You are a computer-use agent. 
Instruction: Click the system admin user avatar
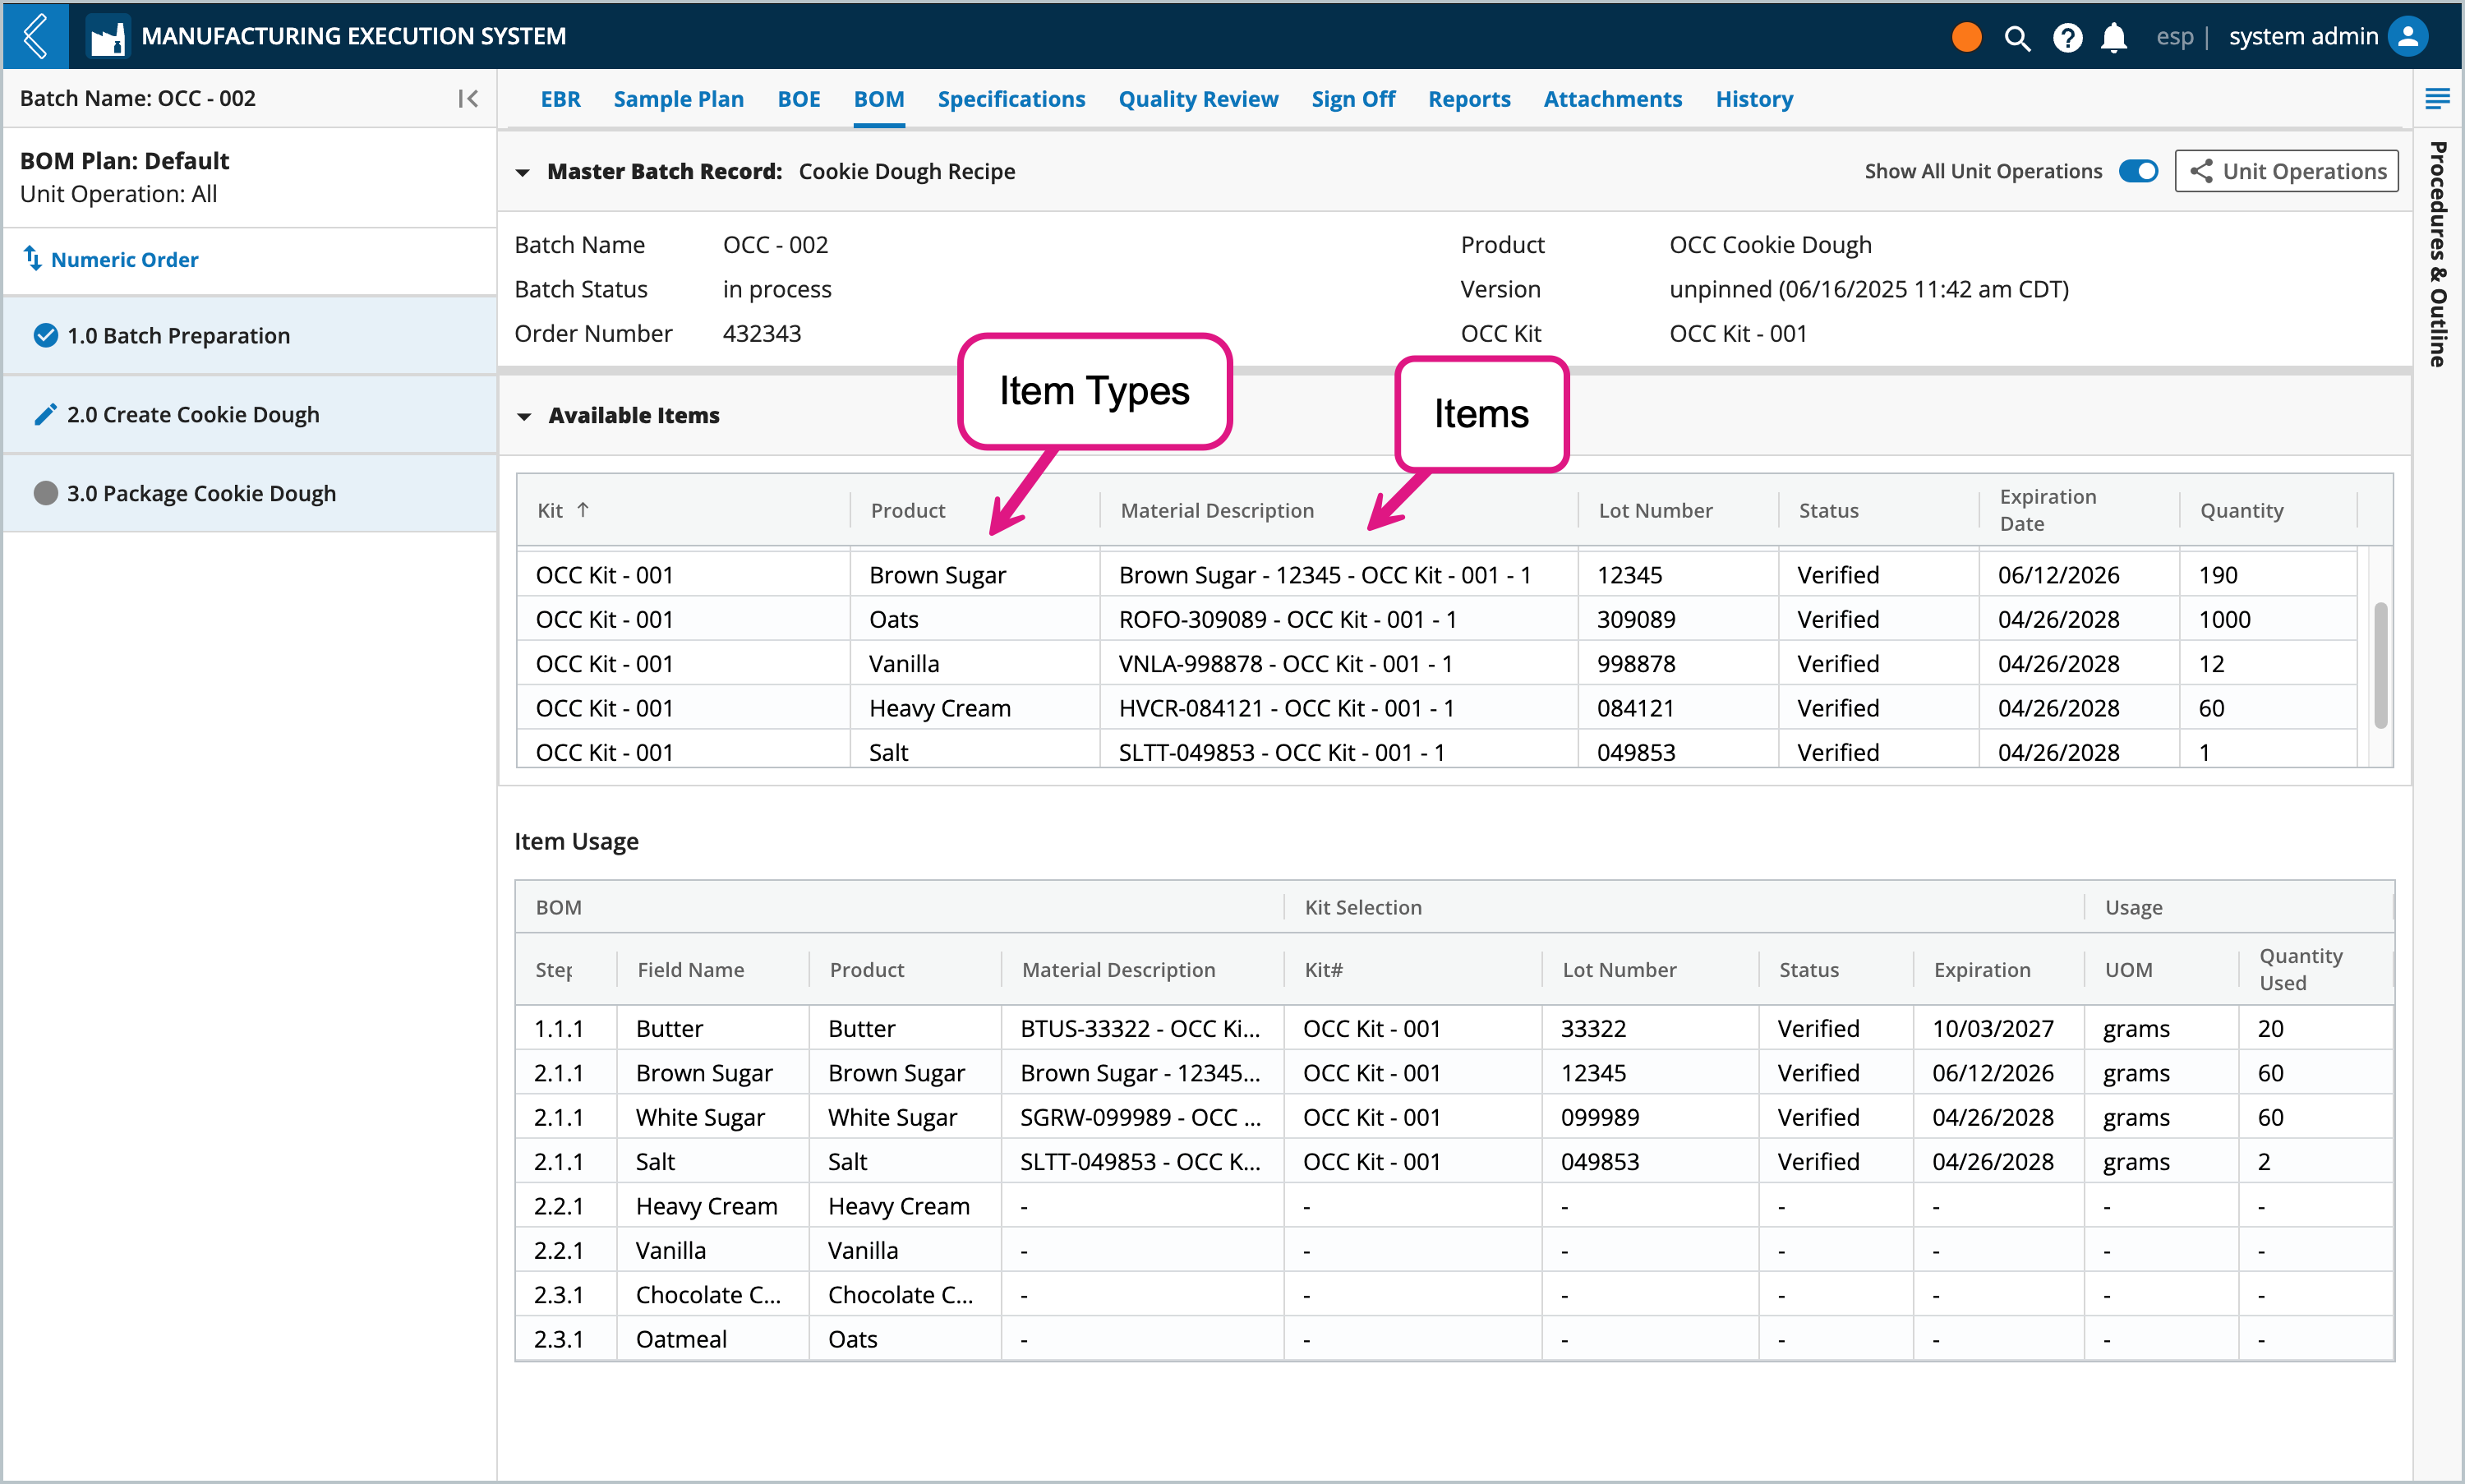[2408, 37]
